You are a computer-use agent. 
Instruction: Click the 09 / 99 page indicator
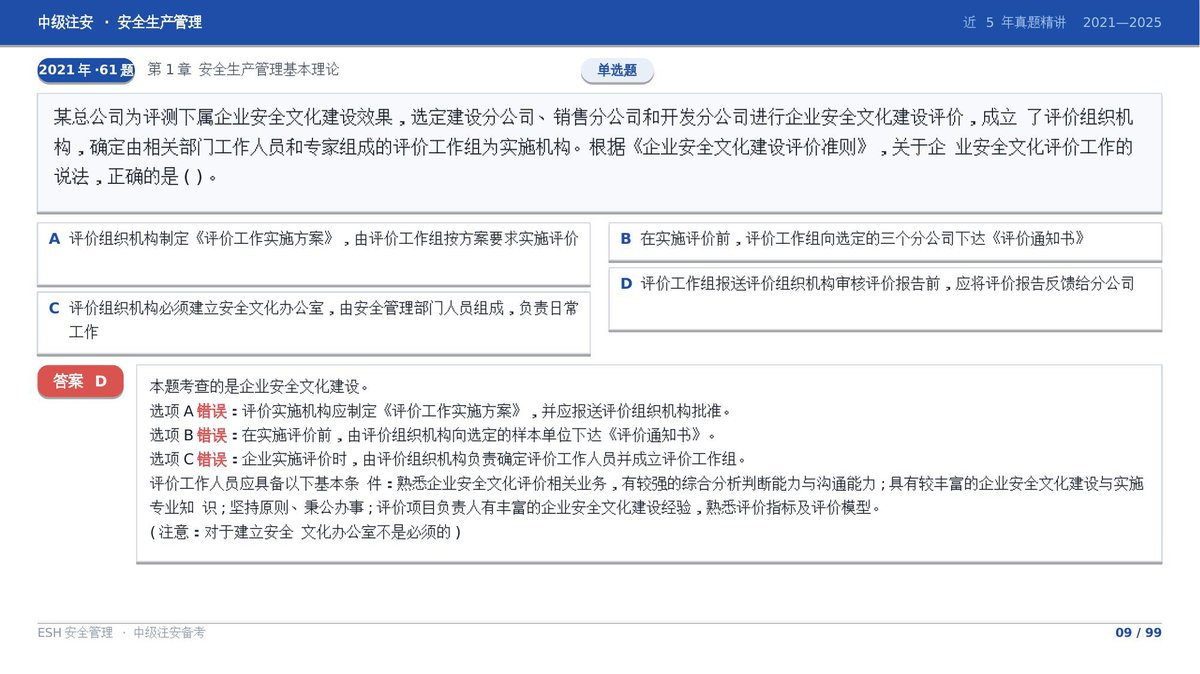1138,632
